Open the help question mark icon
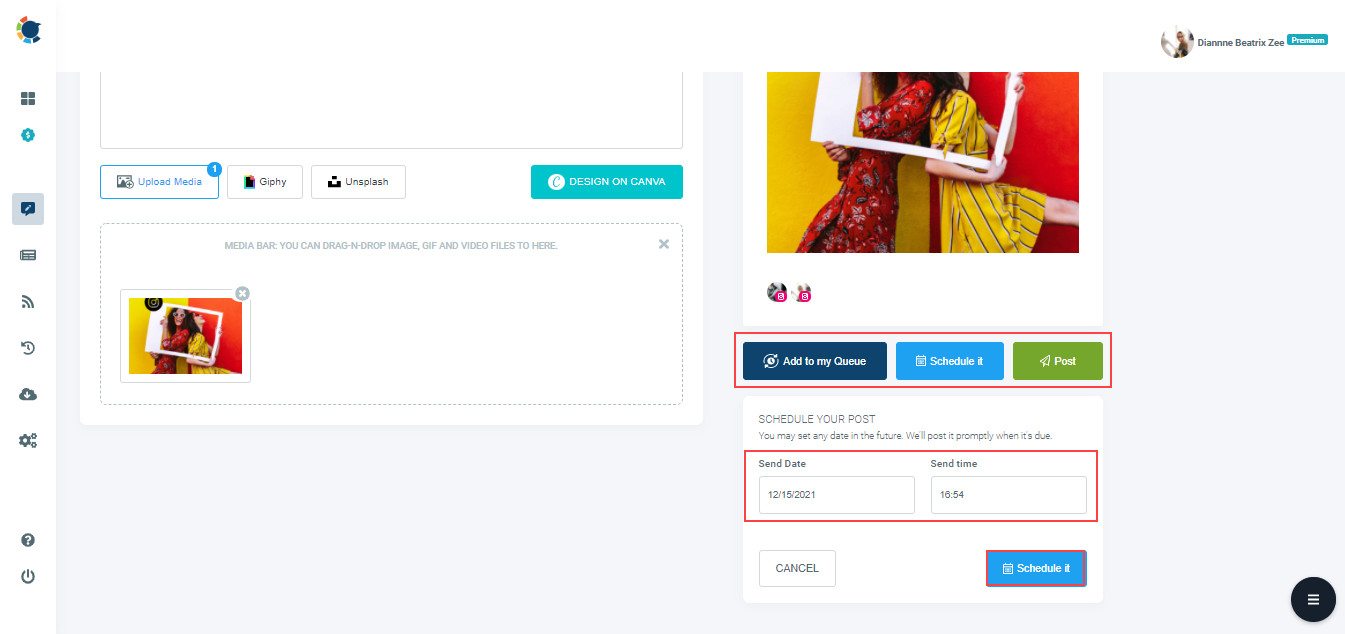The height and width of the screenshot is (634, 1345). (28, 540)
